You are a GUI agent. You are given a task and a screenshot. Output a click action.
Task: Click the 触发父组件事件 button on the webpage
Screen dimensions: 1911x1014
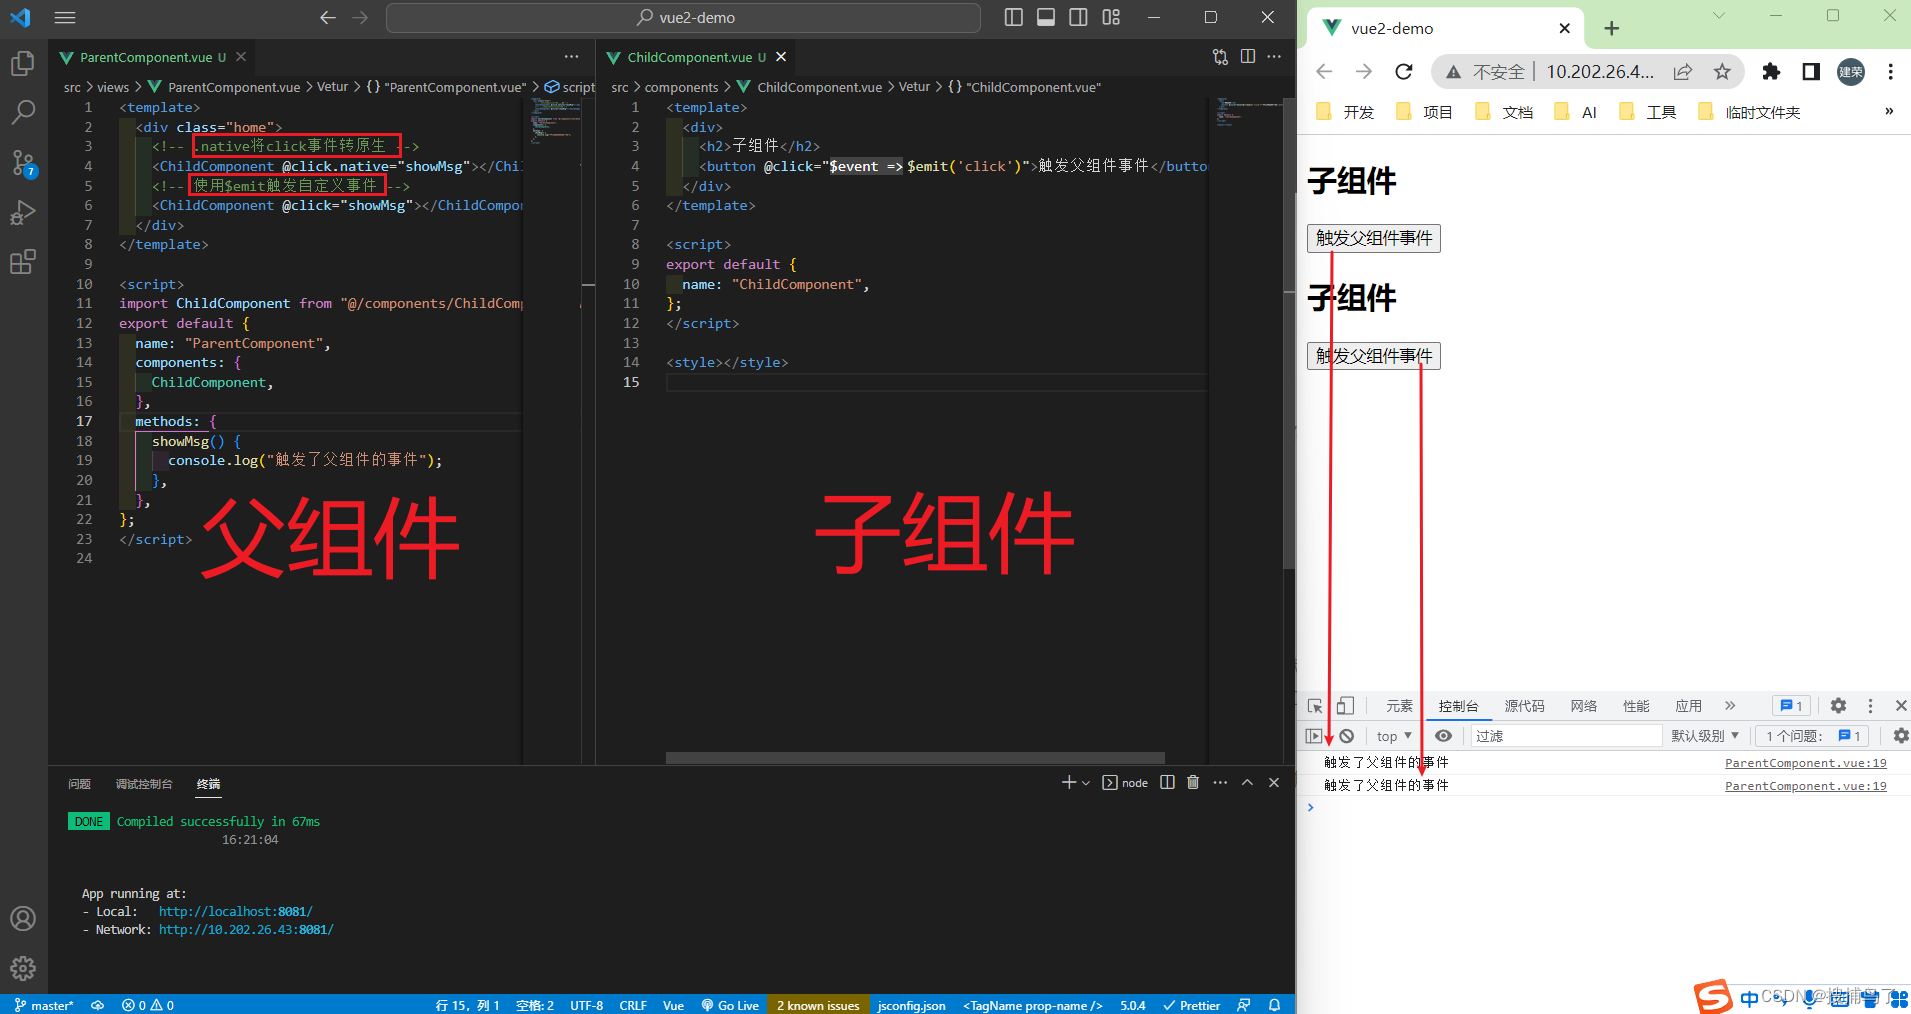[x=1372, y=238]
